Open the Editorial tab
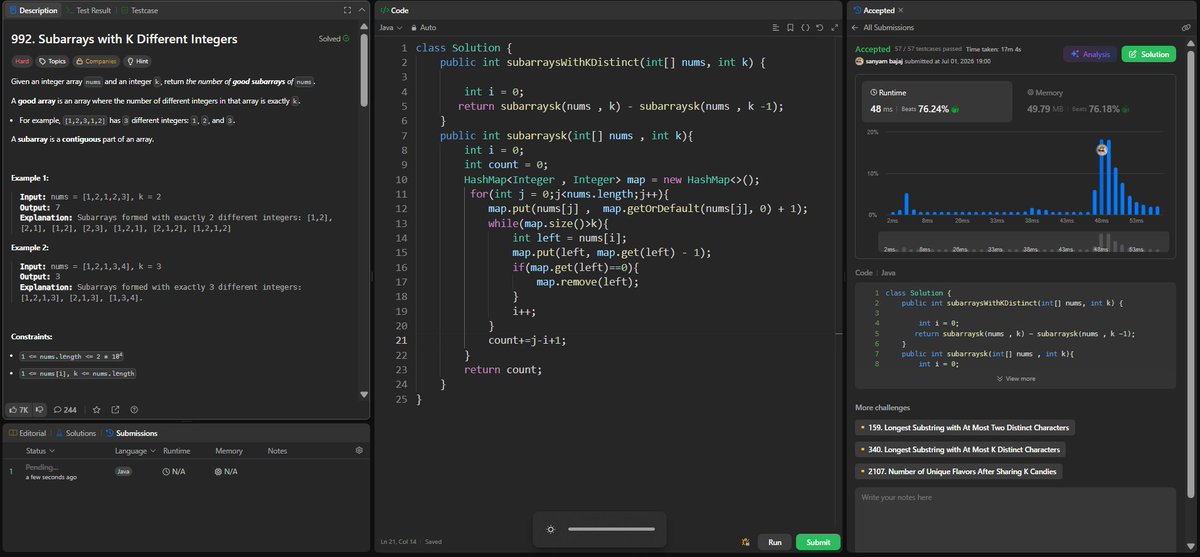The height and width of the screenshot is (557, 1200). tap(27, 433)
